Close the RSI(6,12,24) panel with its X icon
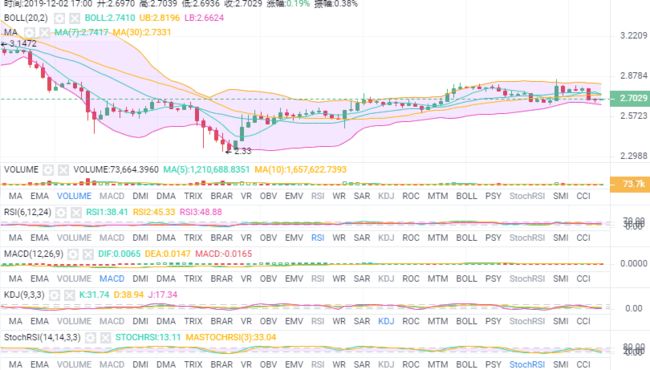The image size is (650, 370). (x=76, y=213)
